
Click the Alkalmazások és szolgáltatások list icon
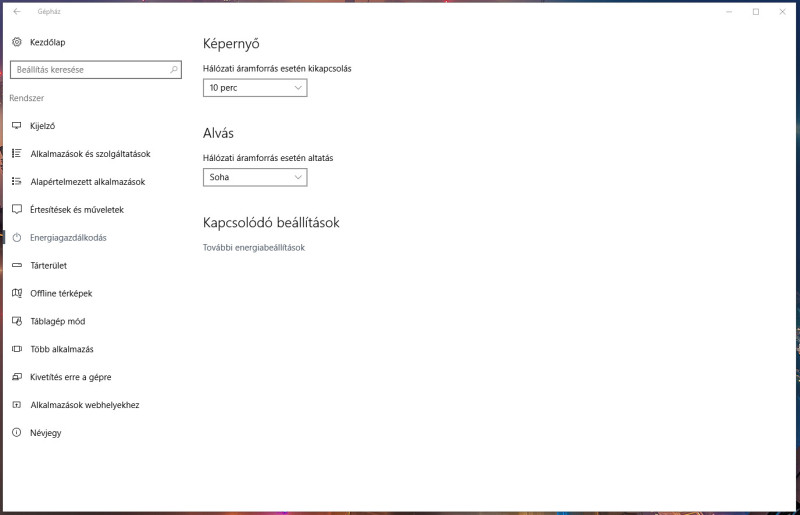[17, 153]
